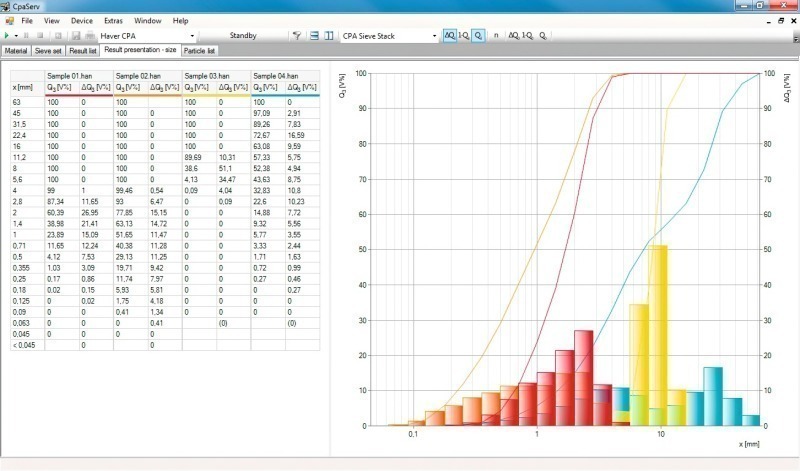Select the 51,1 cell in Sample 03

tap(234, 168)
